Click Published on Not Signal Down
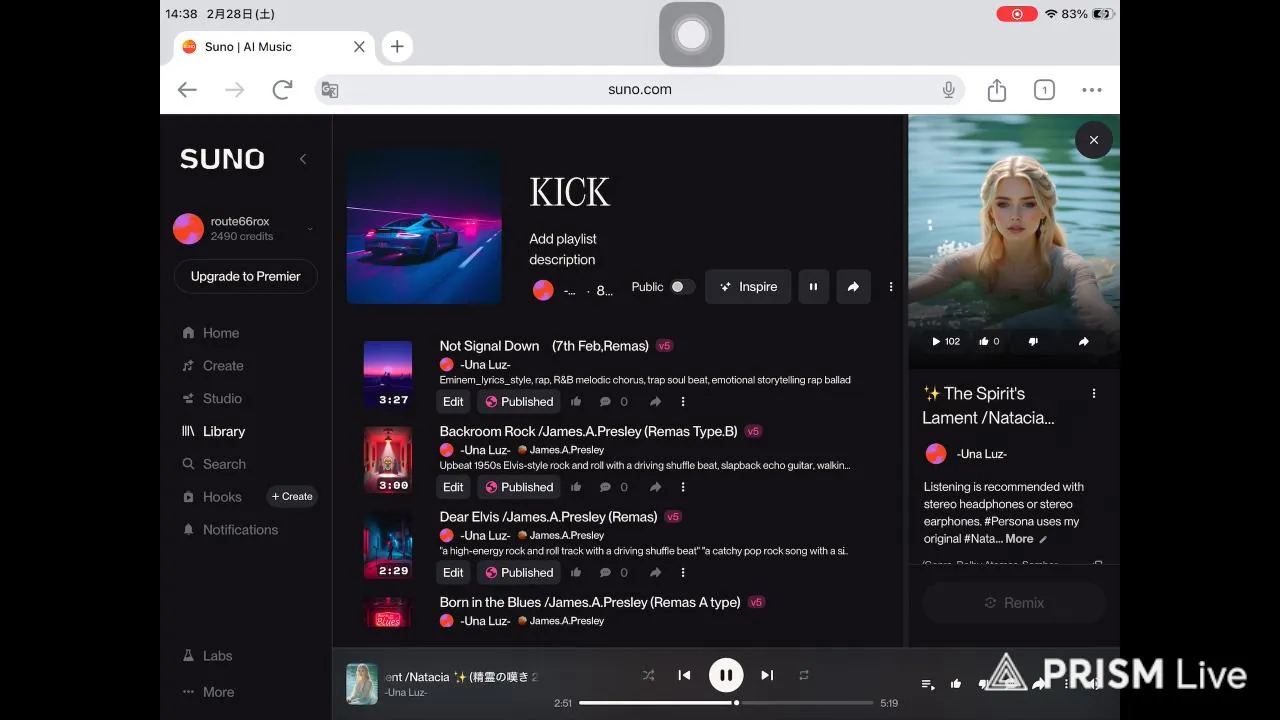The image size is (1280, 720). pyautogui.click(x=518, y=402)
